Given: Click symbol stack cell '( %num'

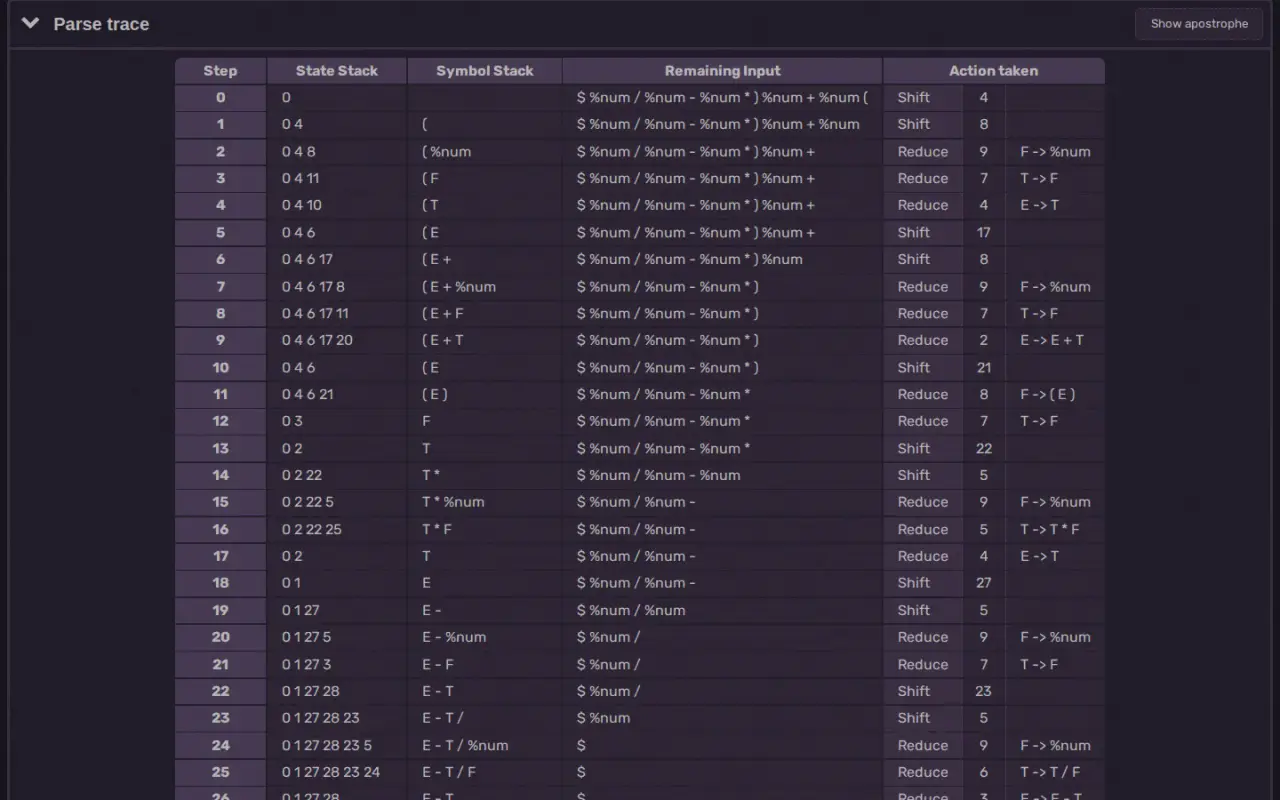Looking at the screenshot, I should click(485, 152).
